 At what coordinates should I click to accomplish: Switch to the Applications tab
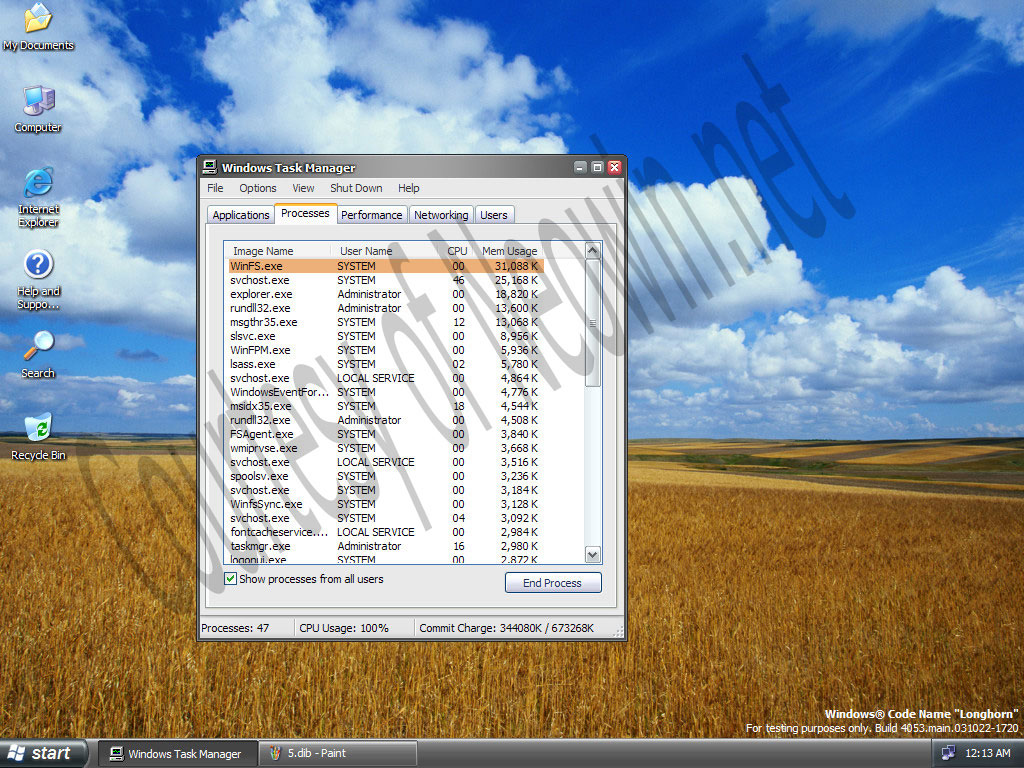click(x=240, y=215)
